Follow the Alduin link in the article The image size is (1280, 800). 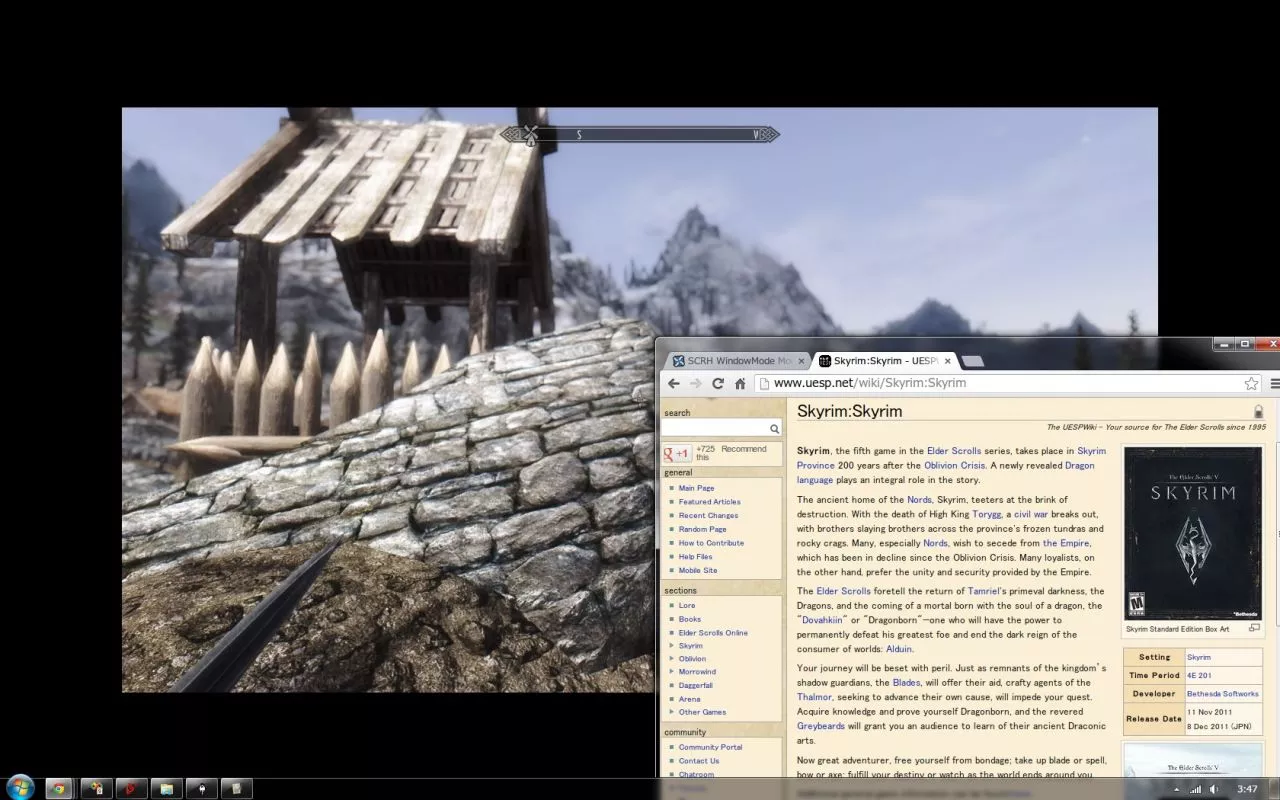[x=899, y=649]
